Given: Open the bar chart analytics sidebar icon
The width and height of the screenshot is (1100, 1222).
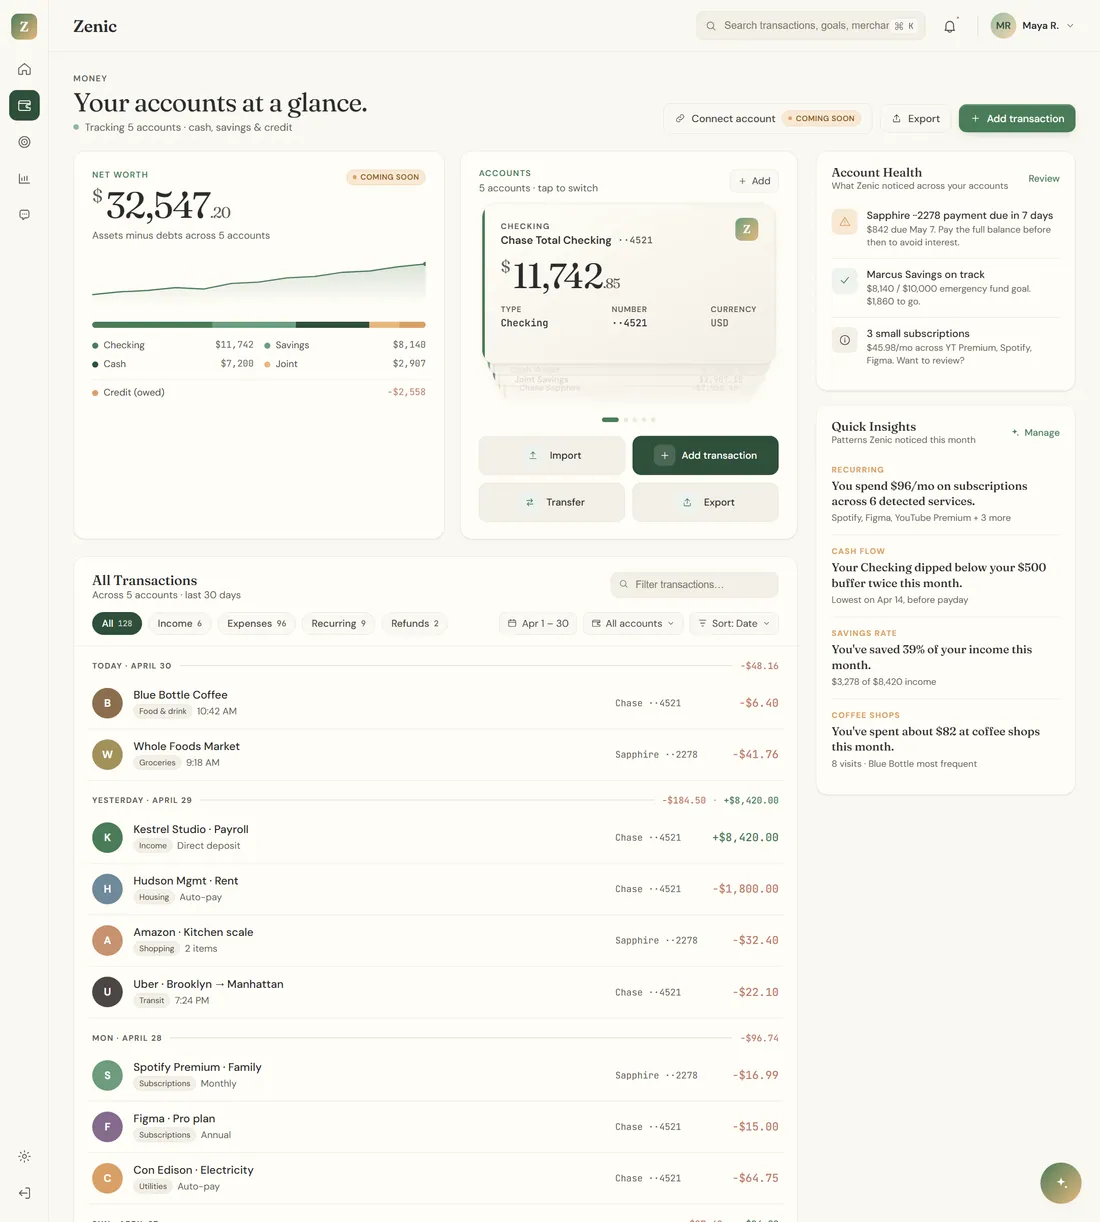Looking at the screenshot, I should click(24, 179).
